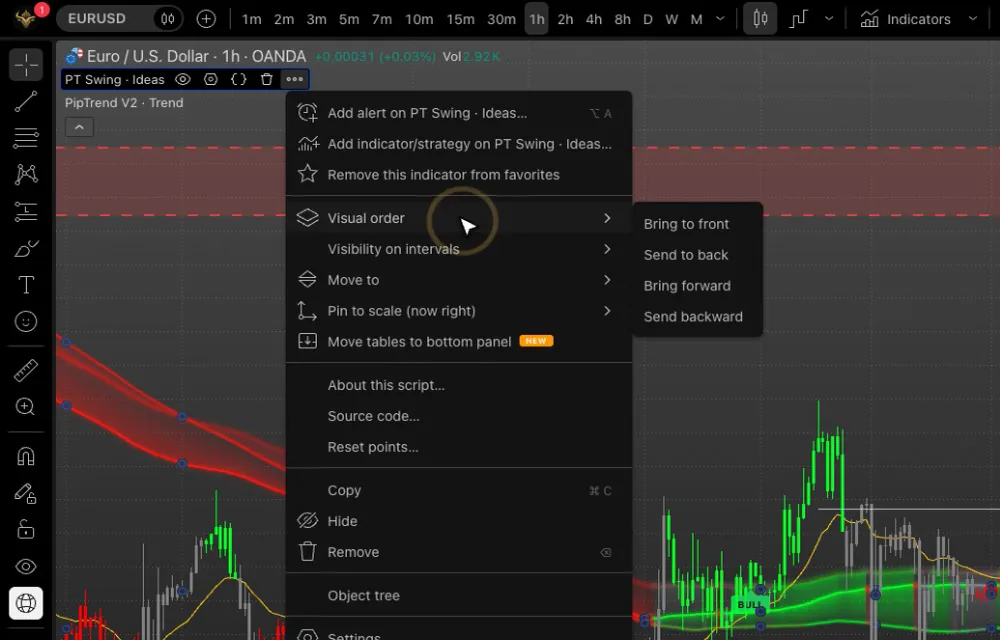Image resolution: width=1000 pixels, height=640 pixels.
Task: Select the brush drawing tool
Action: tap(26, 248)
